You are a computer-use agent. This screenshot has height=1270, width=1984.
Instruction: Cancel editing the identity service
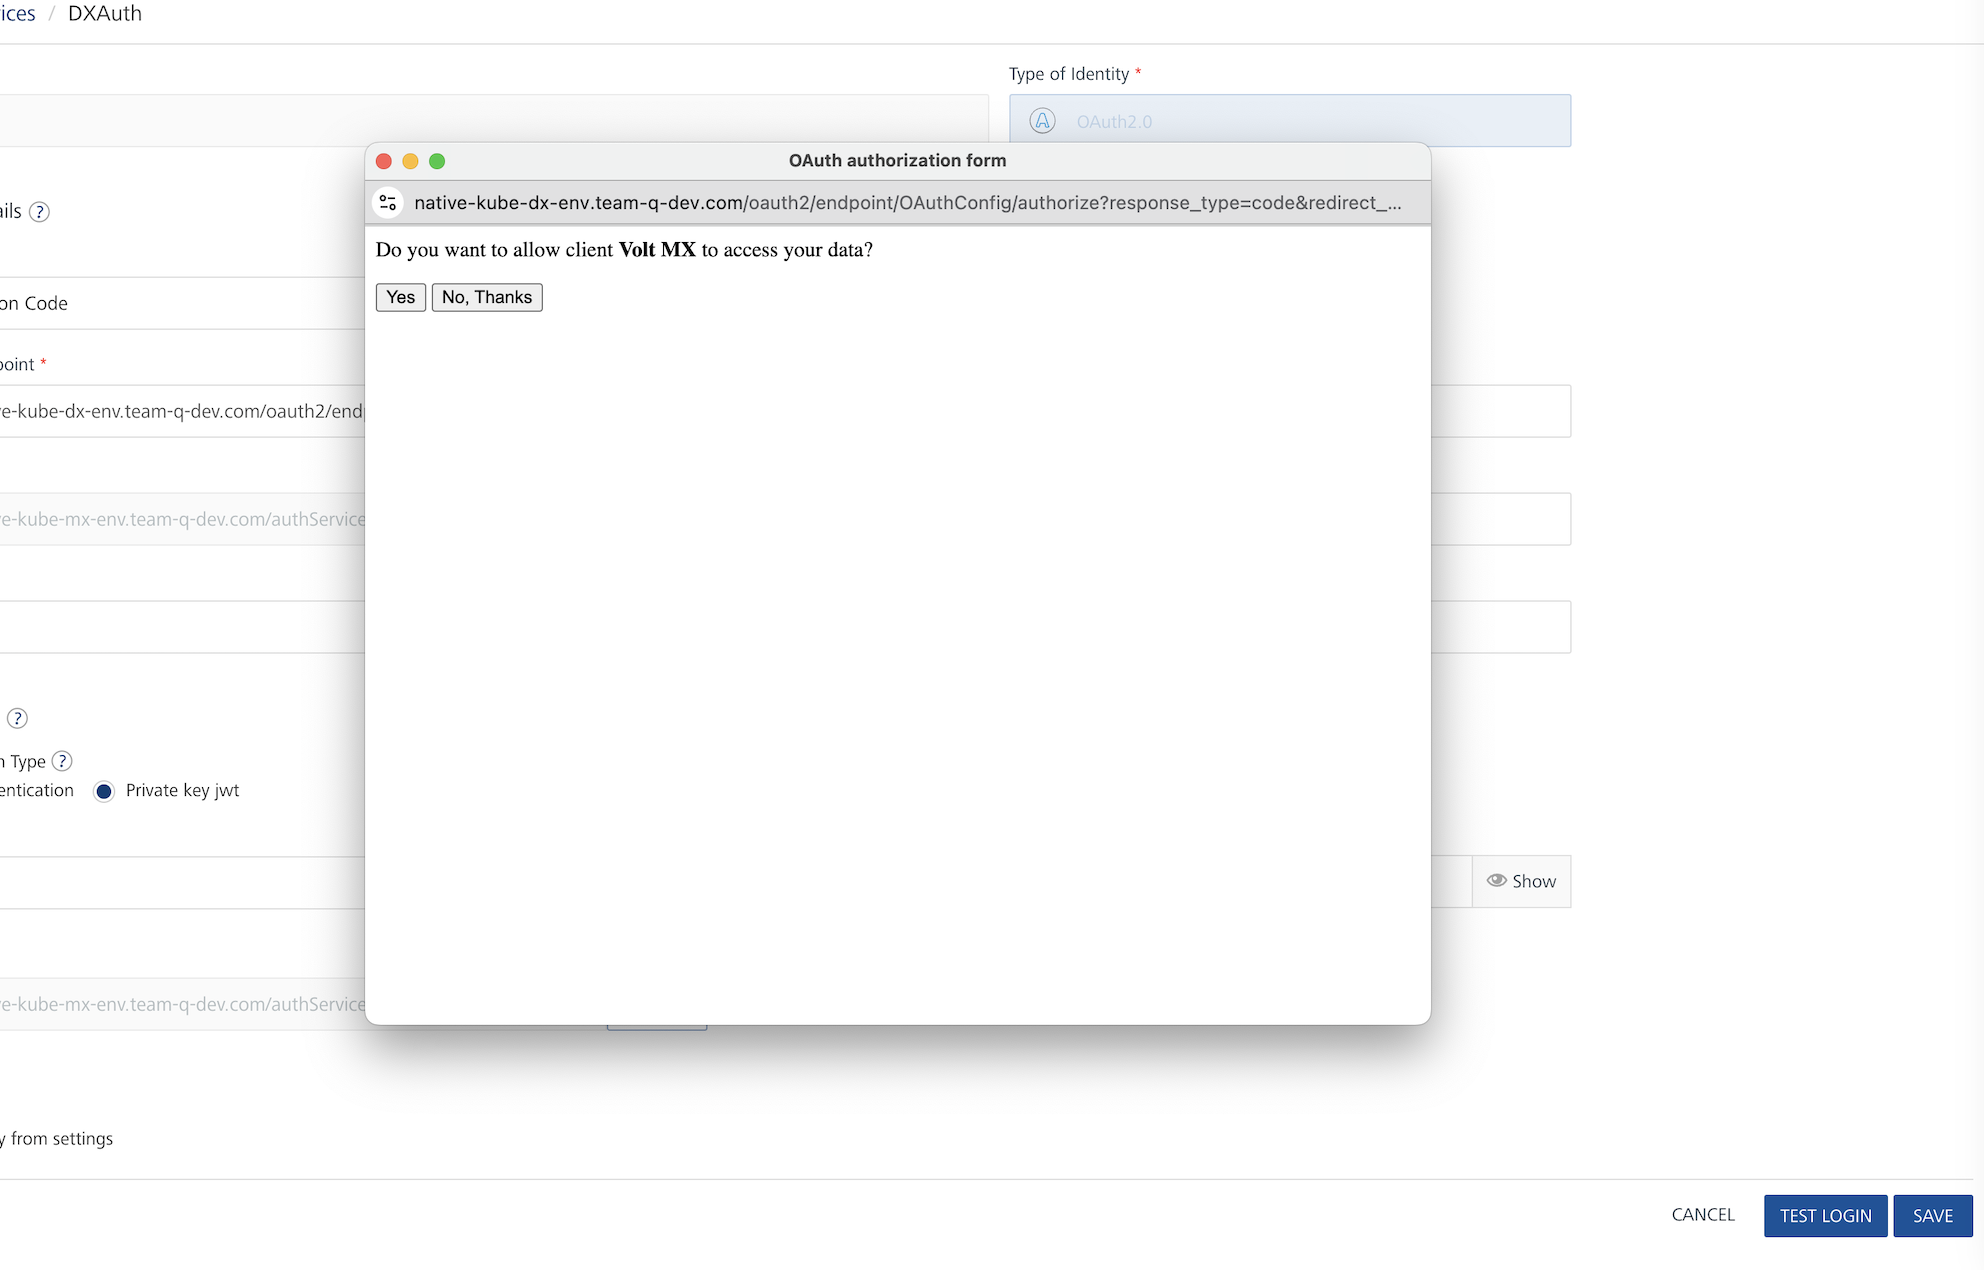click(1703, 1215)
